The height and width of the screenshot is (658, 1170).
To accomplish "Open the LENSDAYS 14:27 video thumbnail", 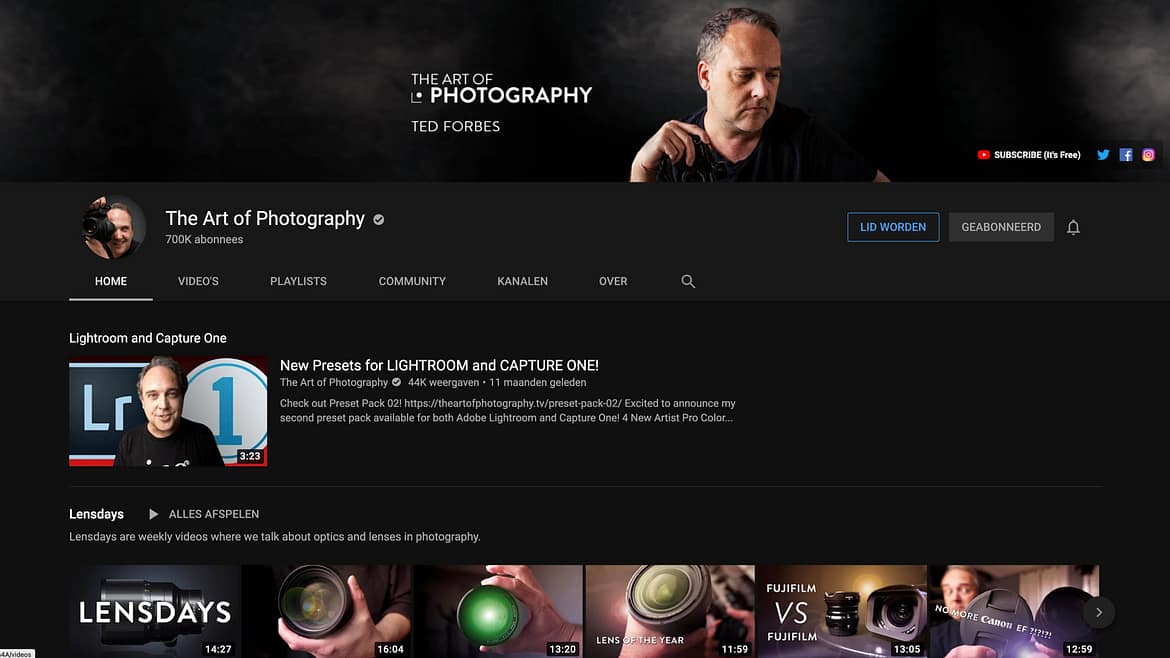I will coord(155,612).
